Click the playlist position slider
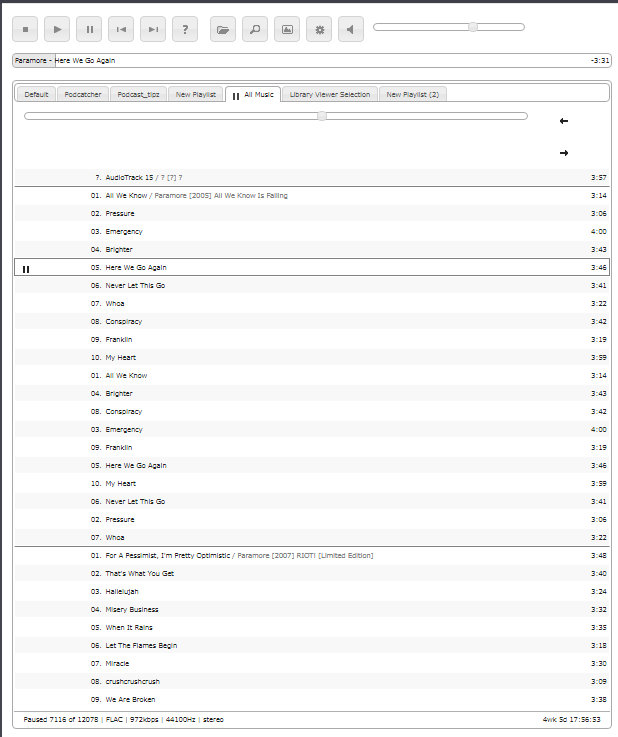The height and width of the screenshot is (737, 618). click(x=276, y=116)
